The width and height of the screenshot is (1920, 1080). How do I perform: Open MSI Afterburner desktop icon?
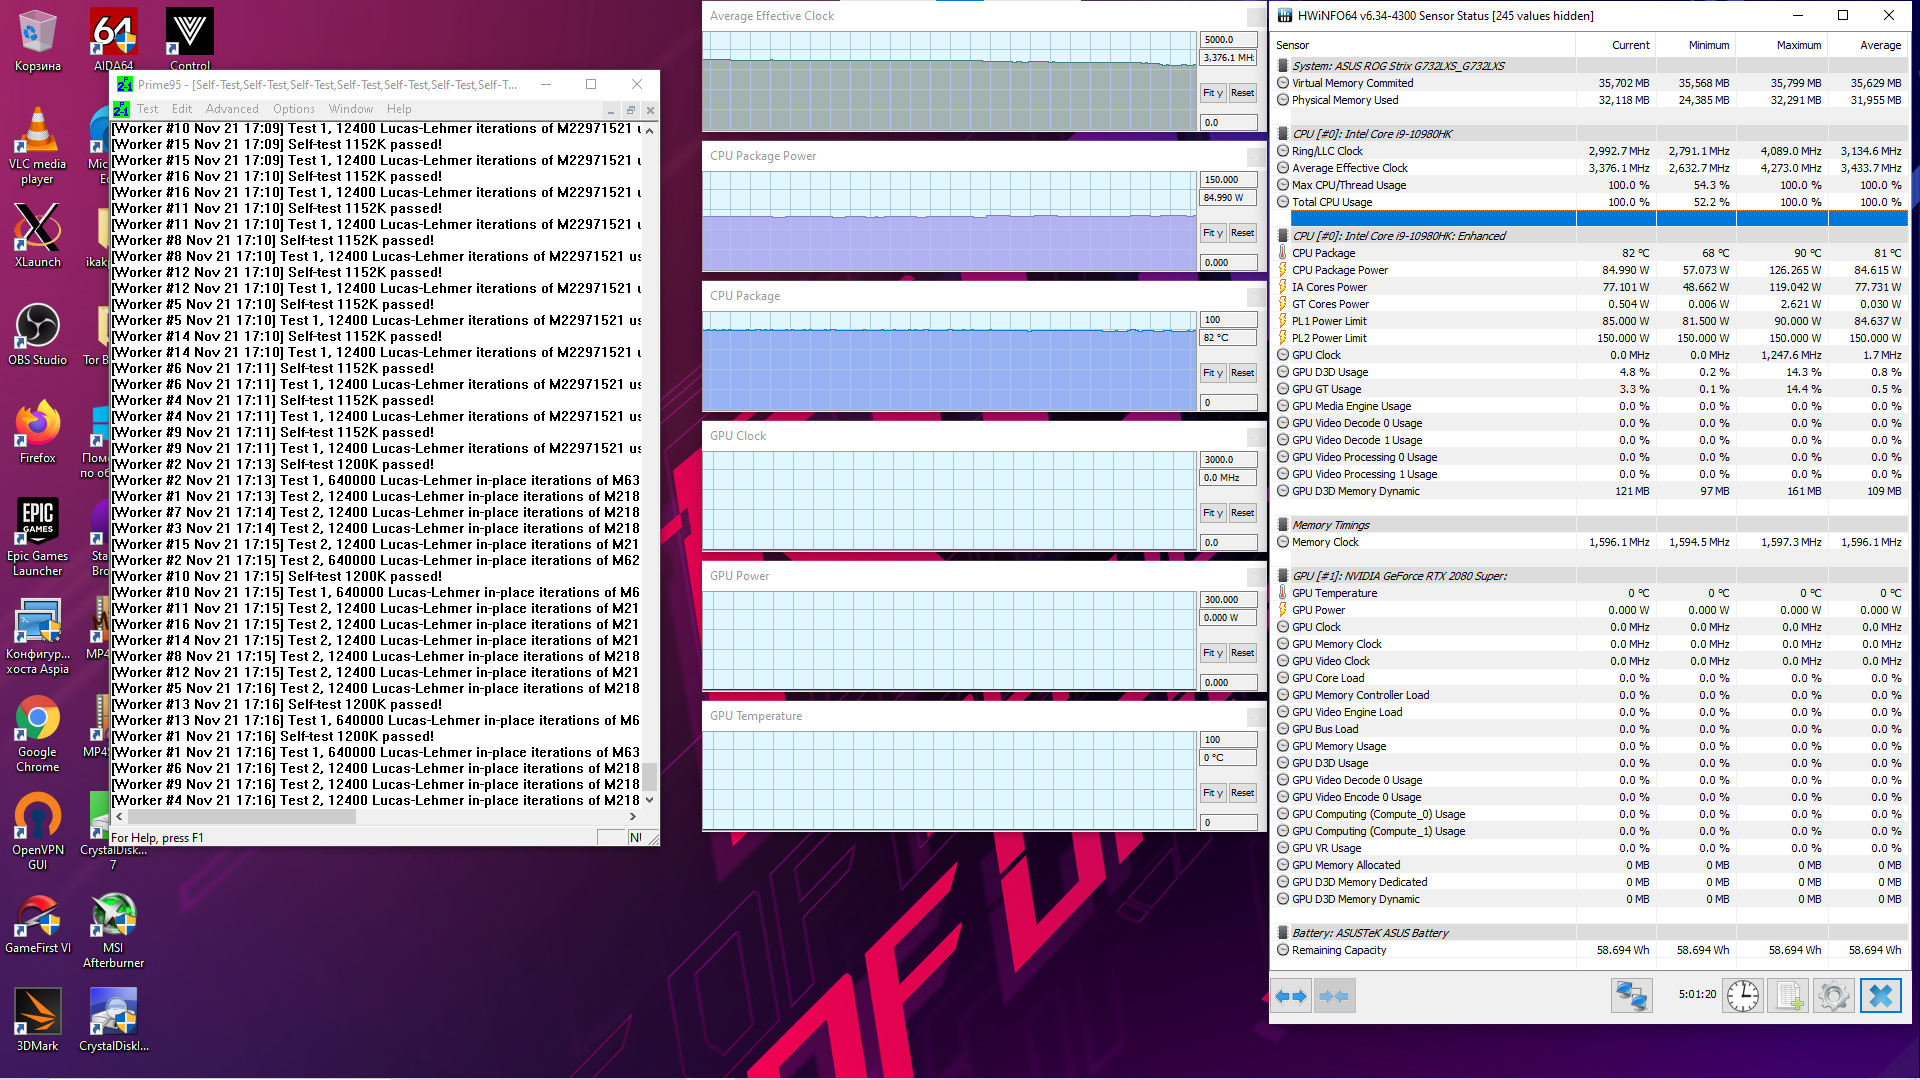(114, 929)
